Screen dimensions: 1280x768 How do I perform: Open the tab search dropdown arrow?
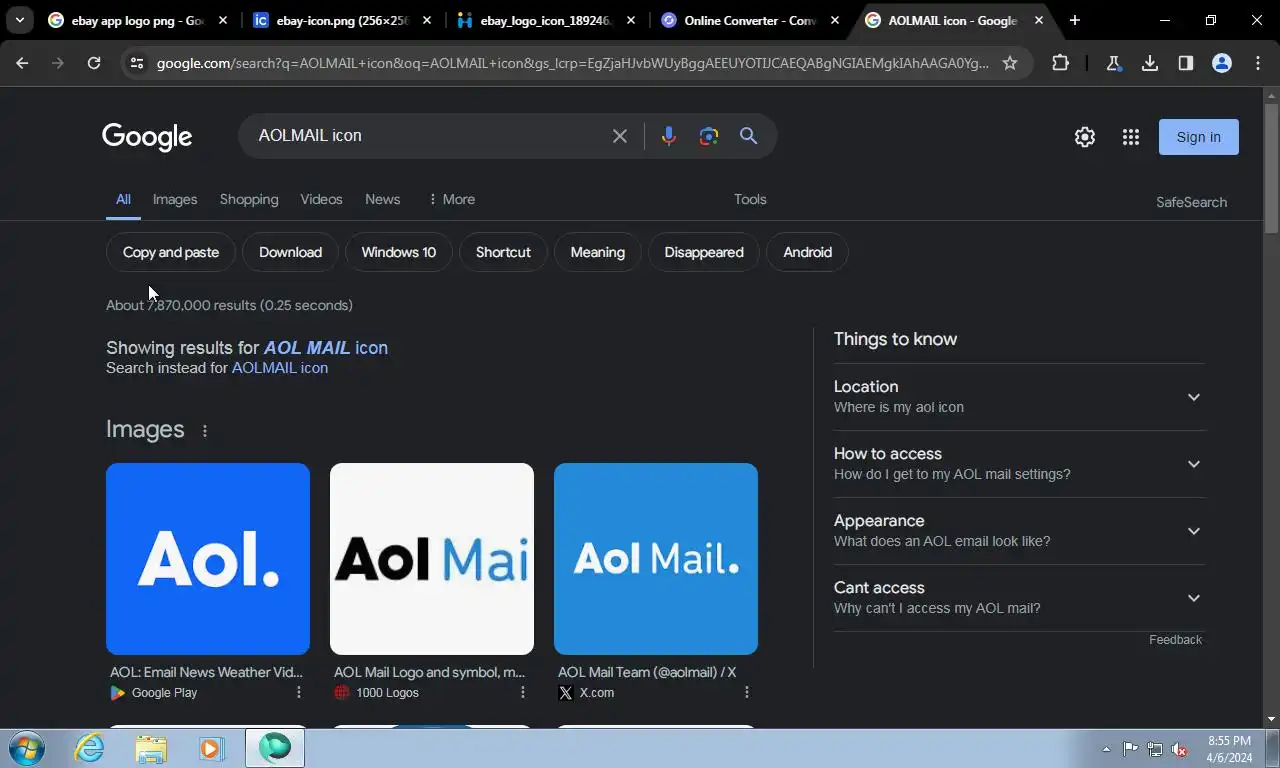tap(19, 20)
